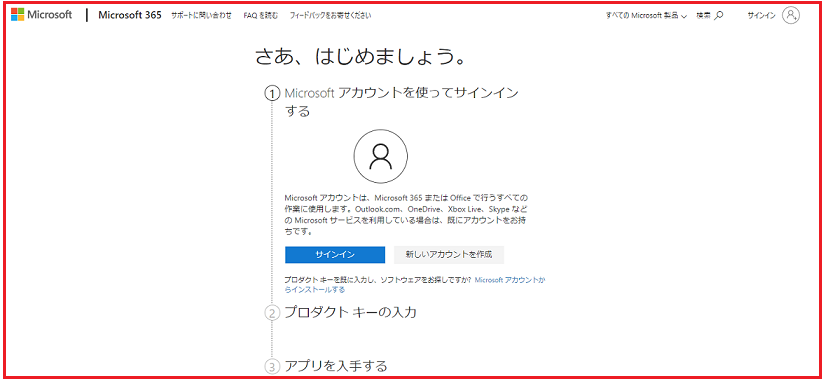Screen dimensions: 823x381
Task: Expand the アプリを入手する step heading
Action: pos(336,365)
